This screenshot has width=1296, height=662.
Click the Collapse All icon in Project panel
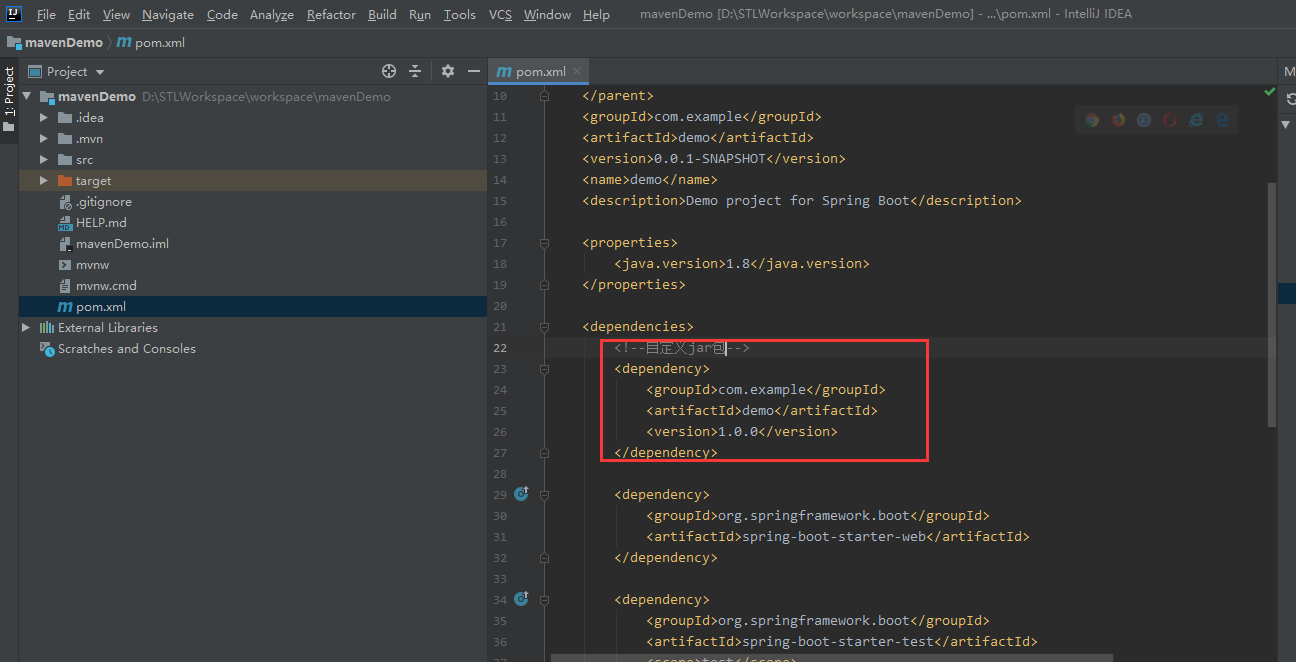point(416,71)
